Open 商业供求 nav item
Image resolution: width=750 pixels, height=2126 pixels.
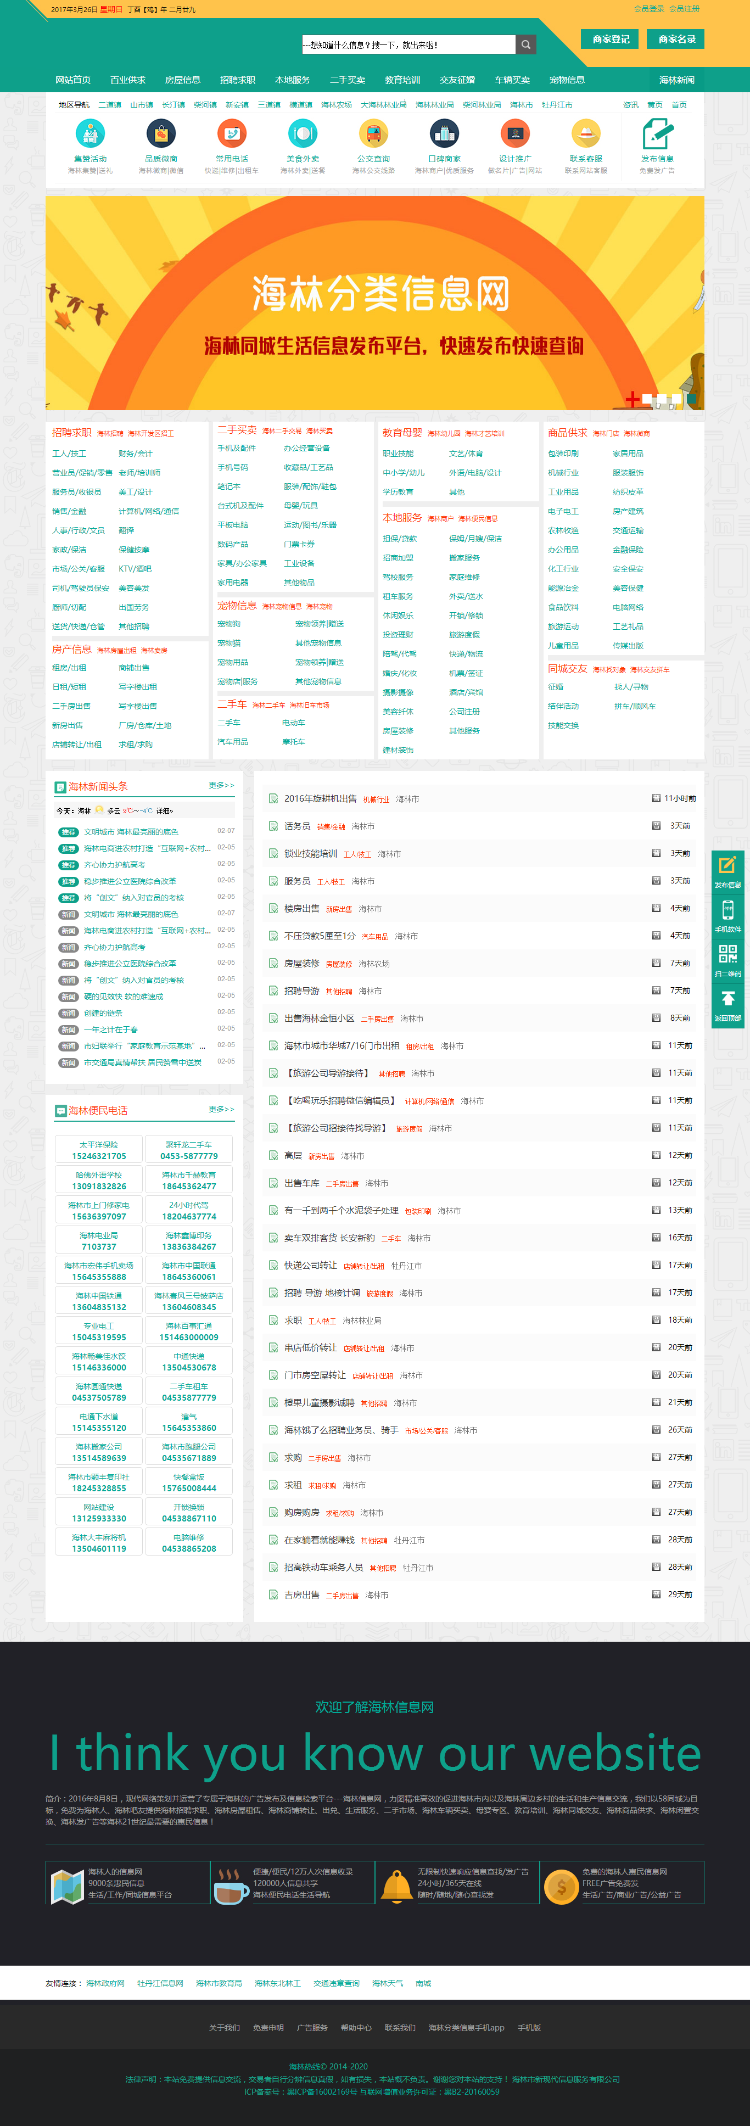tap(128, 80)
